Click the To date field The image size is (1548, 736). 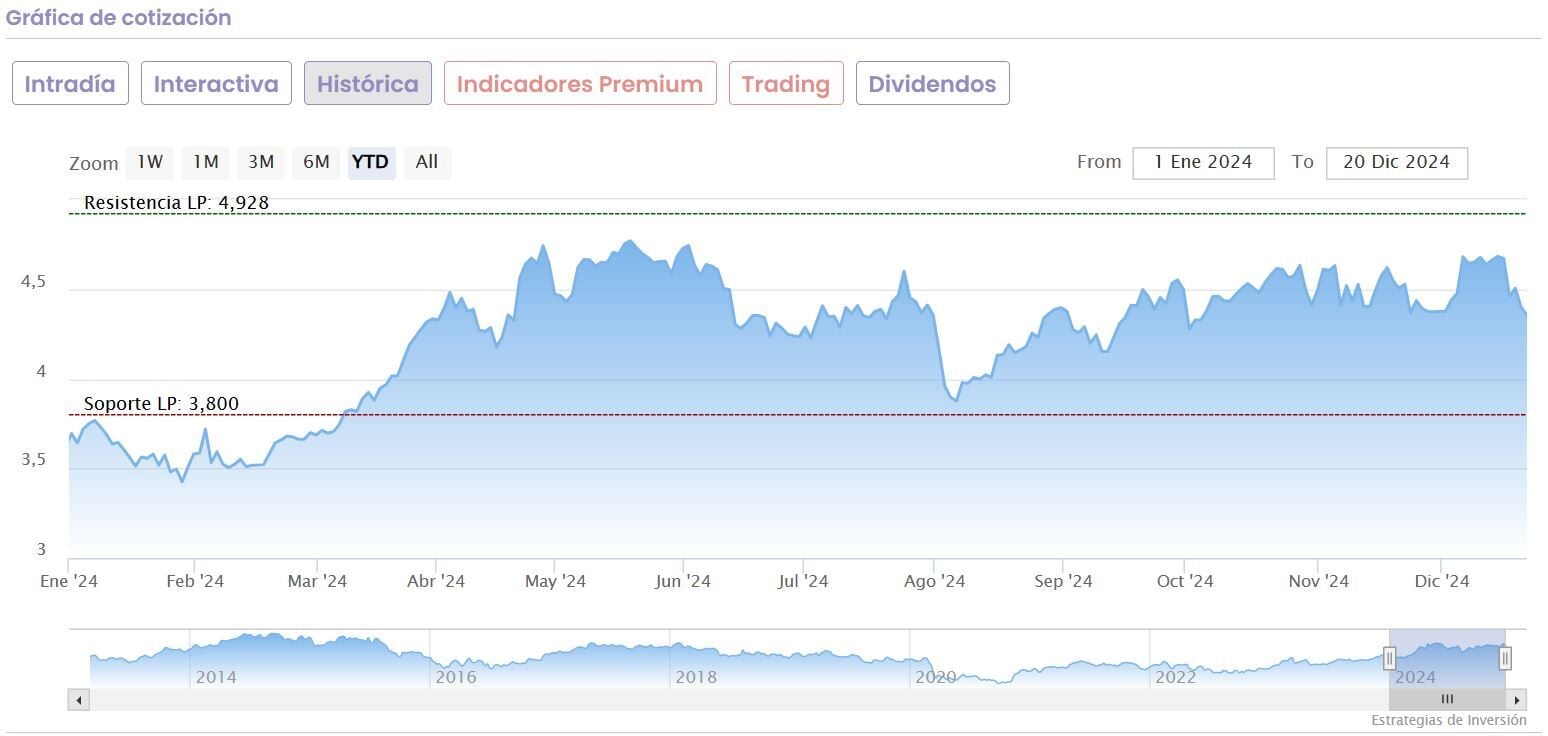tap(1396, 162)
